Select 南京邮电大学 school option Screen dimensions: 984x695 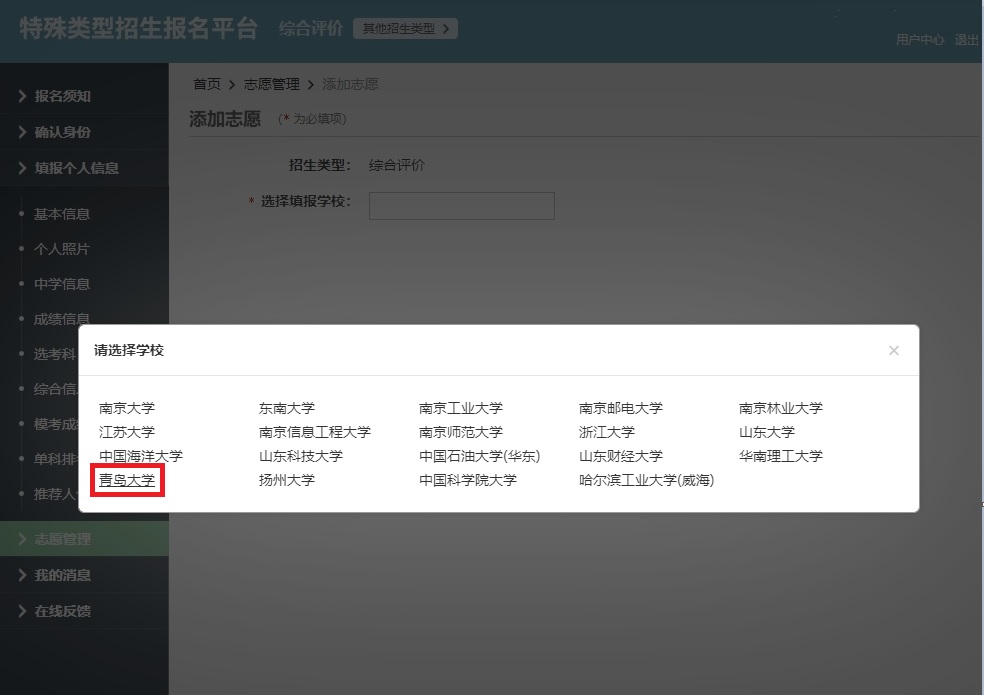(x=621, y=408)
